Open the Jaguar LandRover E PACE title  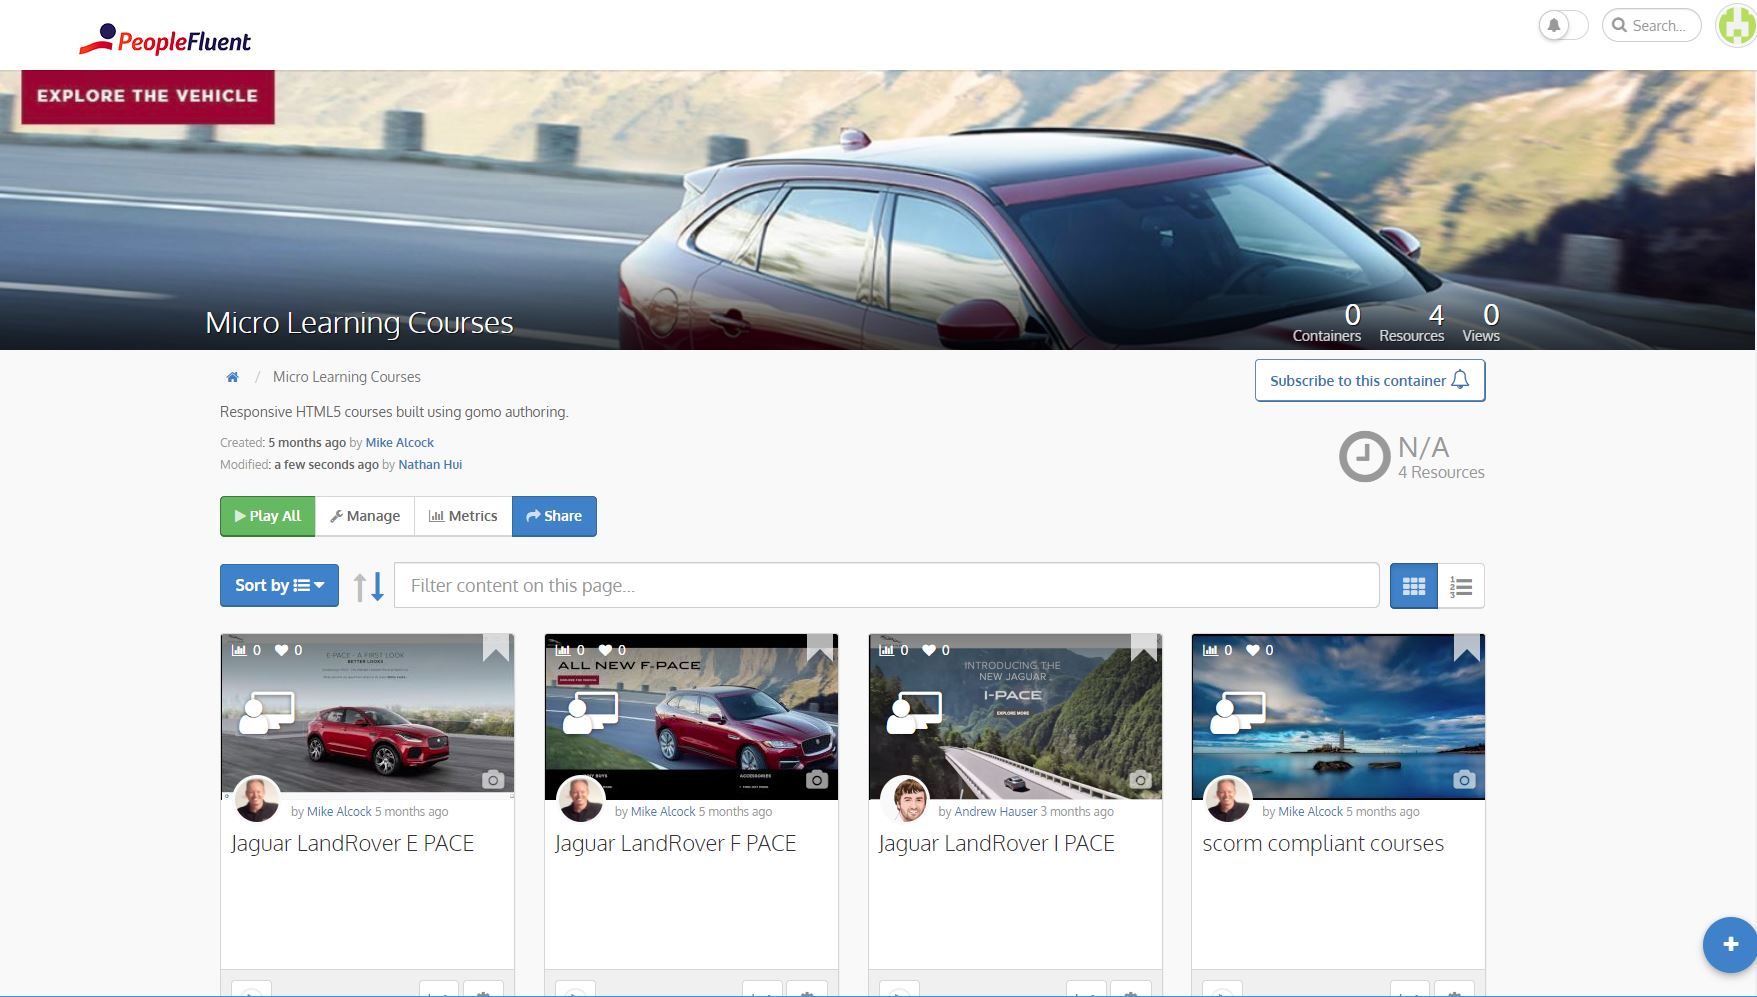pyautogui.click(x=352, y=844)
